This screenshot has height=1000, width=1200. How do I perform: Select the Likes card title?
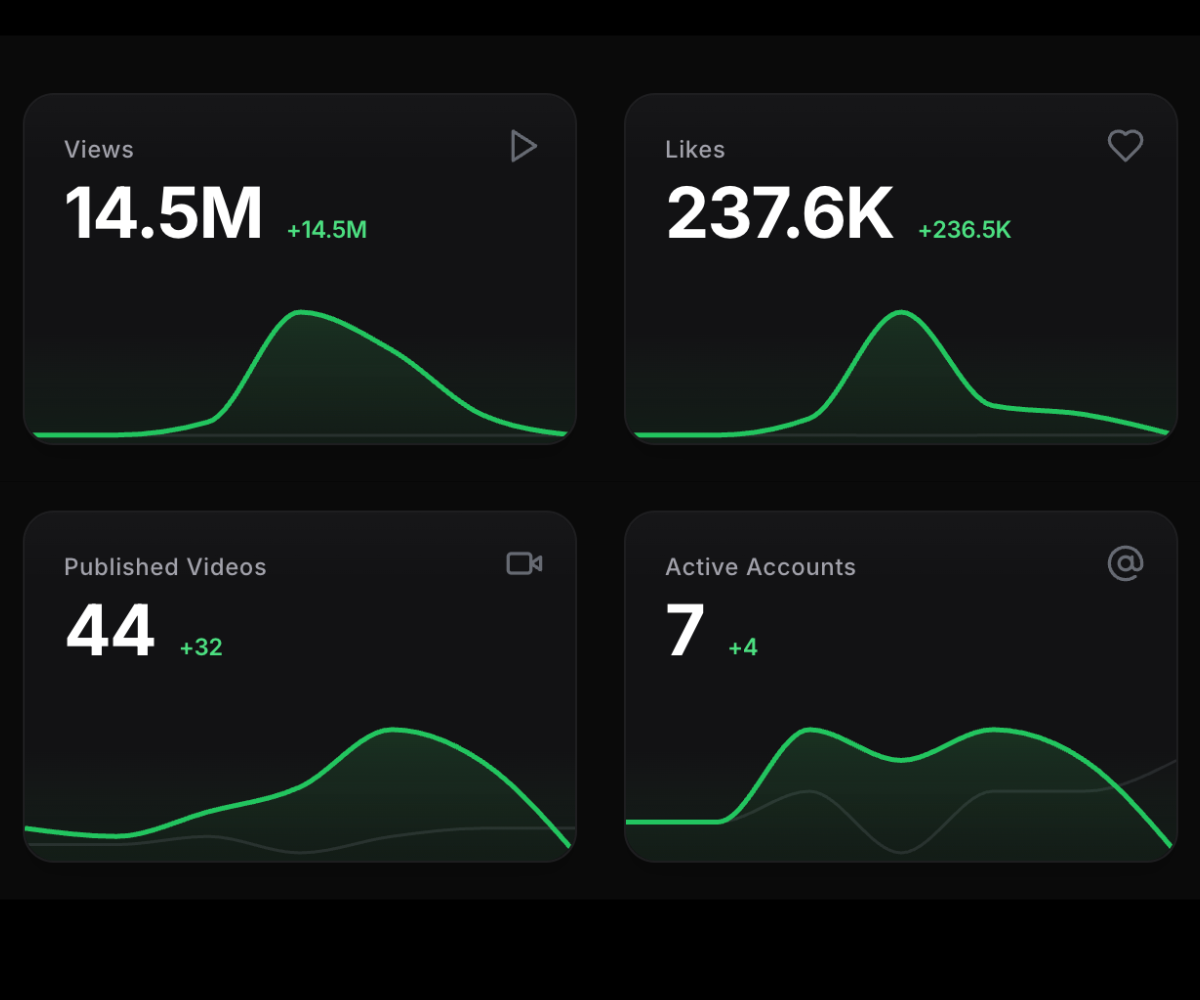pos(695,150)
